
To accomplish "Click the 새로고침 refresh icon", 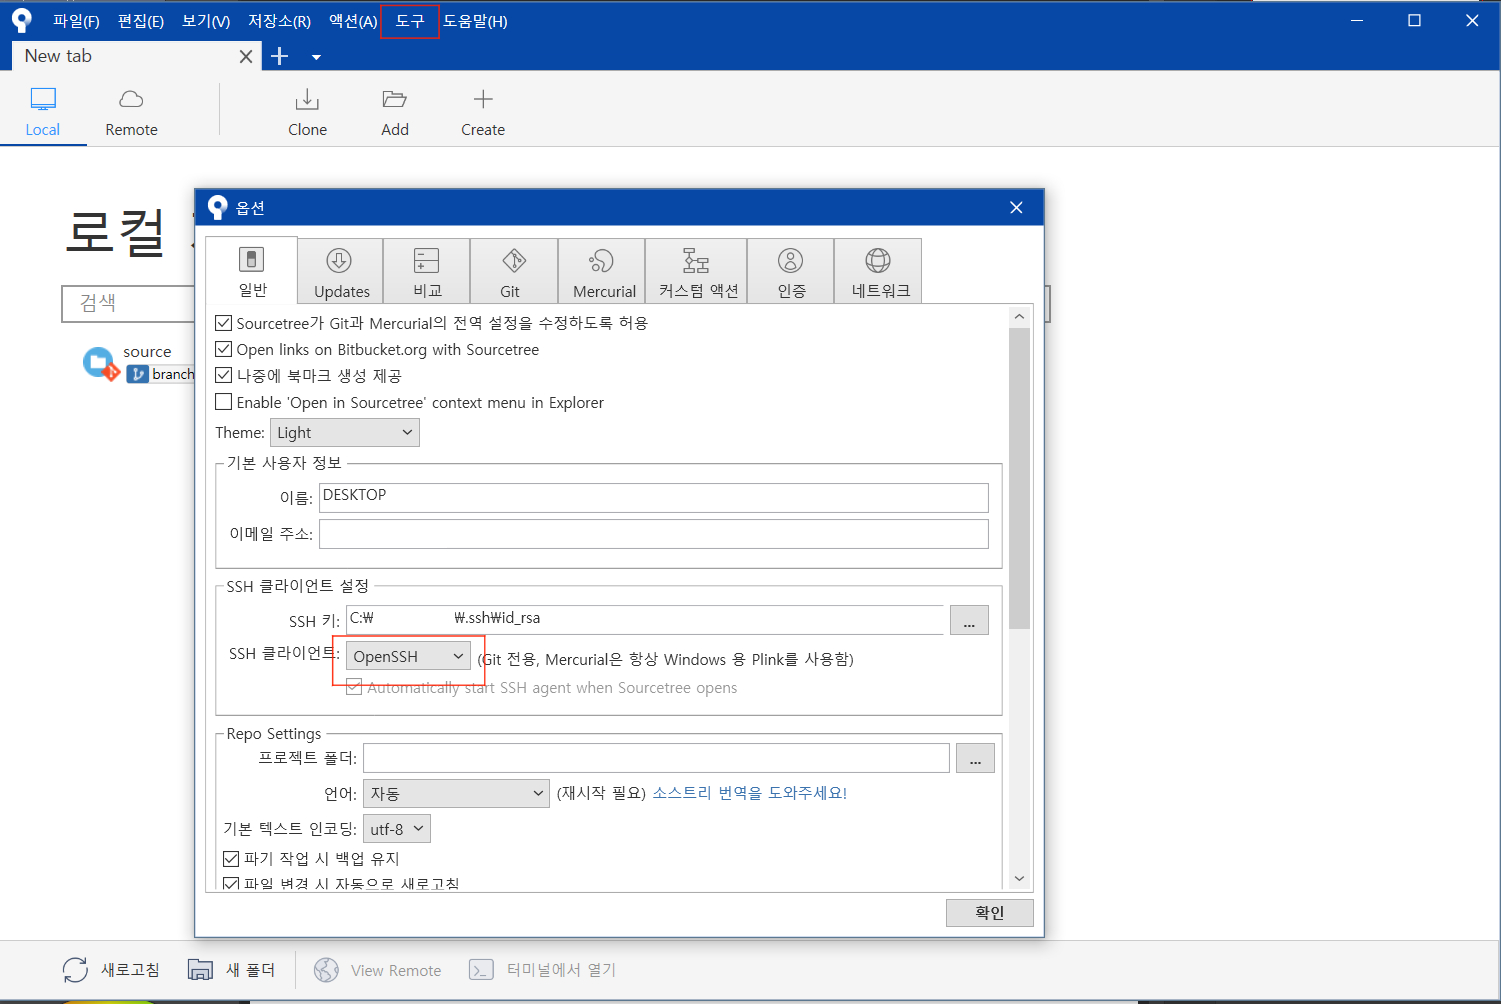I will click(75, 970).
